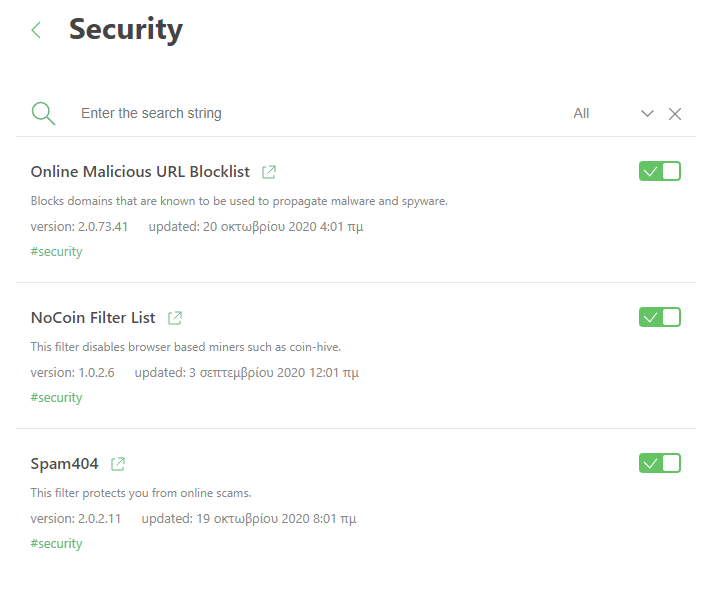
Task: Open Online Malicious URL Blocklist external link
Action: pyautogui.click(x=269, y=172)
